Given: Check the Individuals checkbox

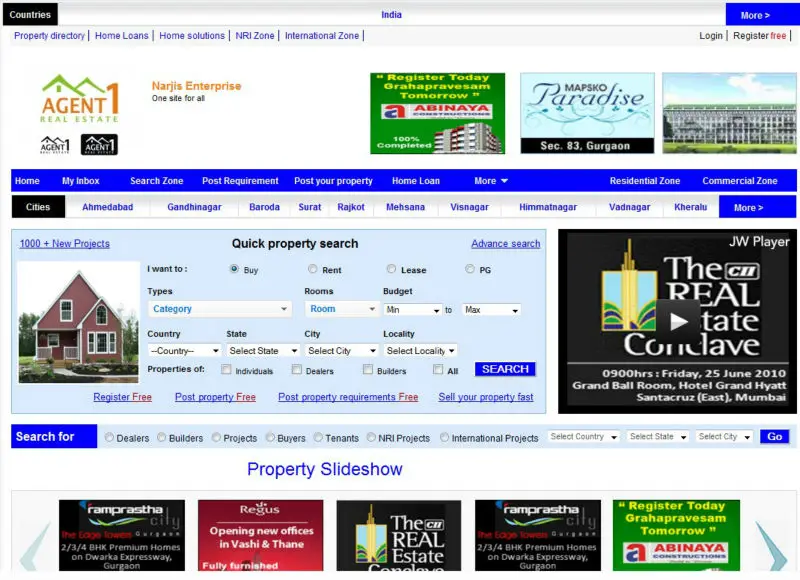Looking at the screenshot, I should click(x=226, y=370).
